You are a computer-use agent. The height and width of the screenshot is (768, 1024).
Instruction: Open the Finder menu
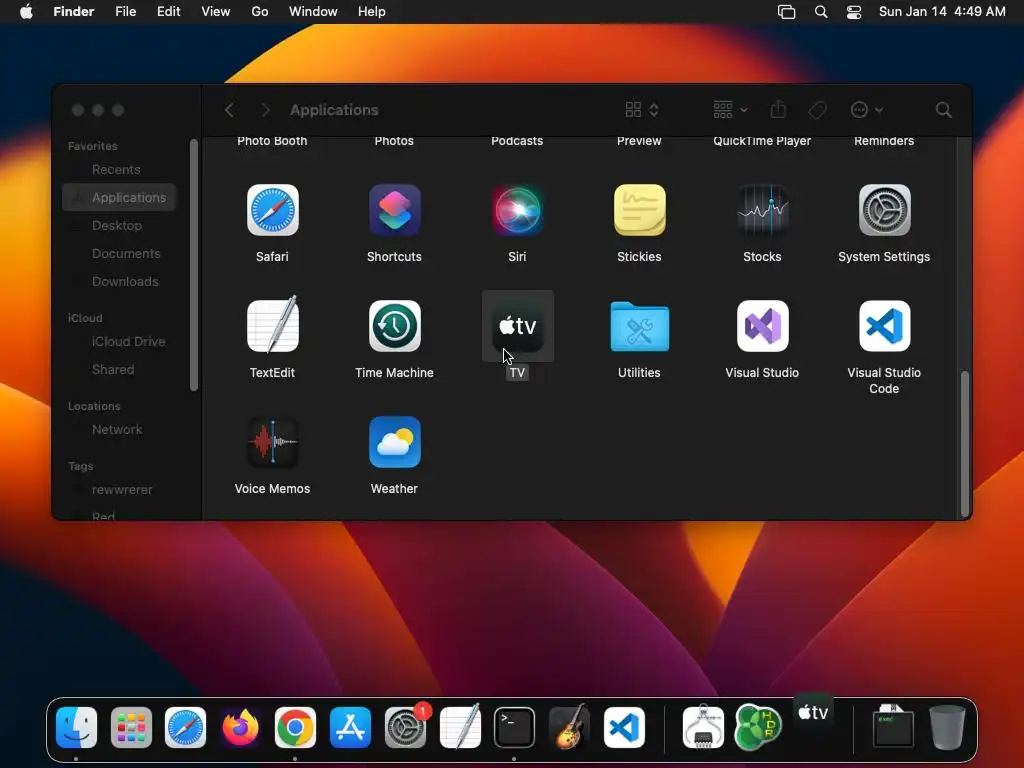pyautogui.click(x=74, y=12)
